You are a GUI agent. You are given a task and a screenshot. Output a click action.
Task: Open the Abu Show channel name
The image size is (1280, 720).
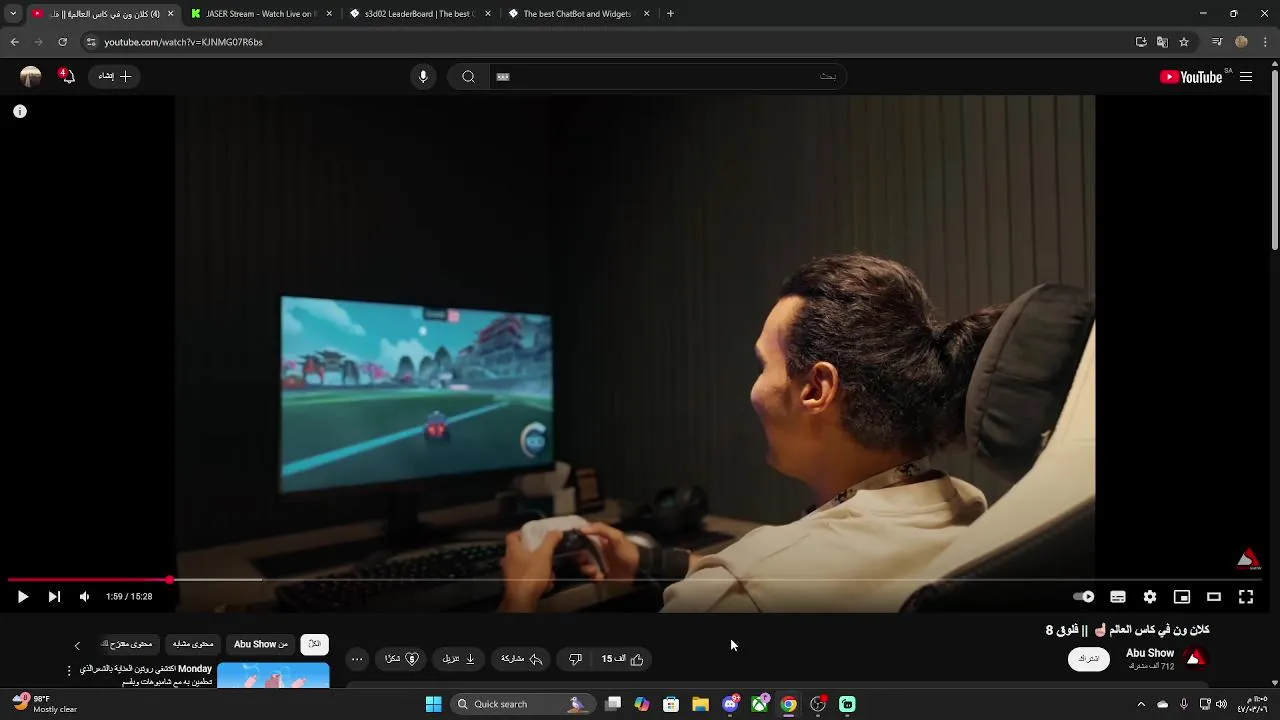[1150, 653]
